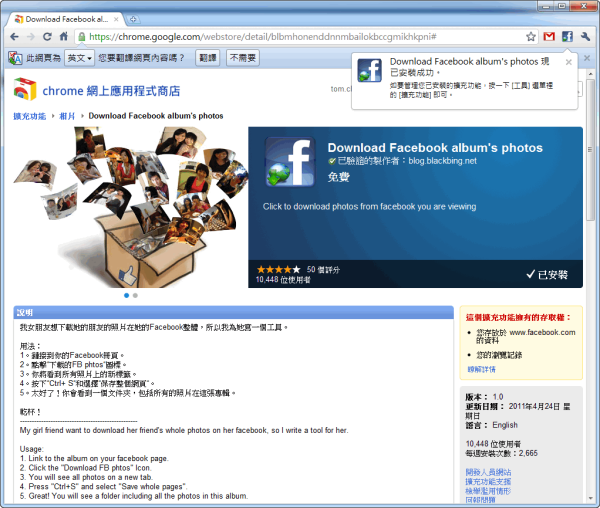
Task: Click the vertical scrollbar thumb
Action: click(x=591, y=149)
